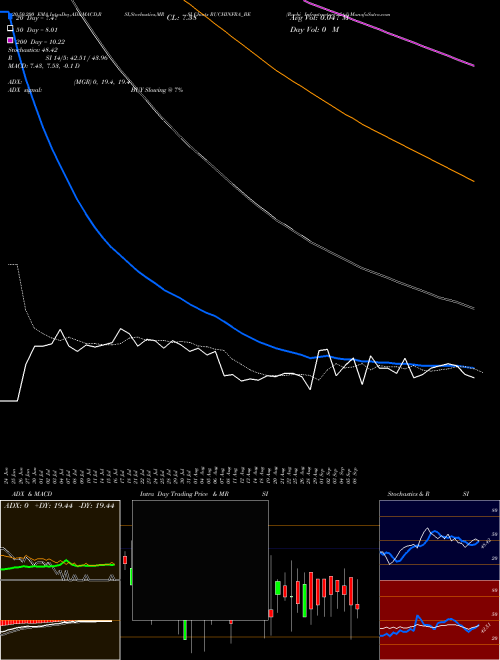Click the 'Avg Vol: 0.047 M' label
Viewport: 500px width, 660px height.
coord(319,18)
